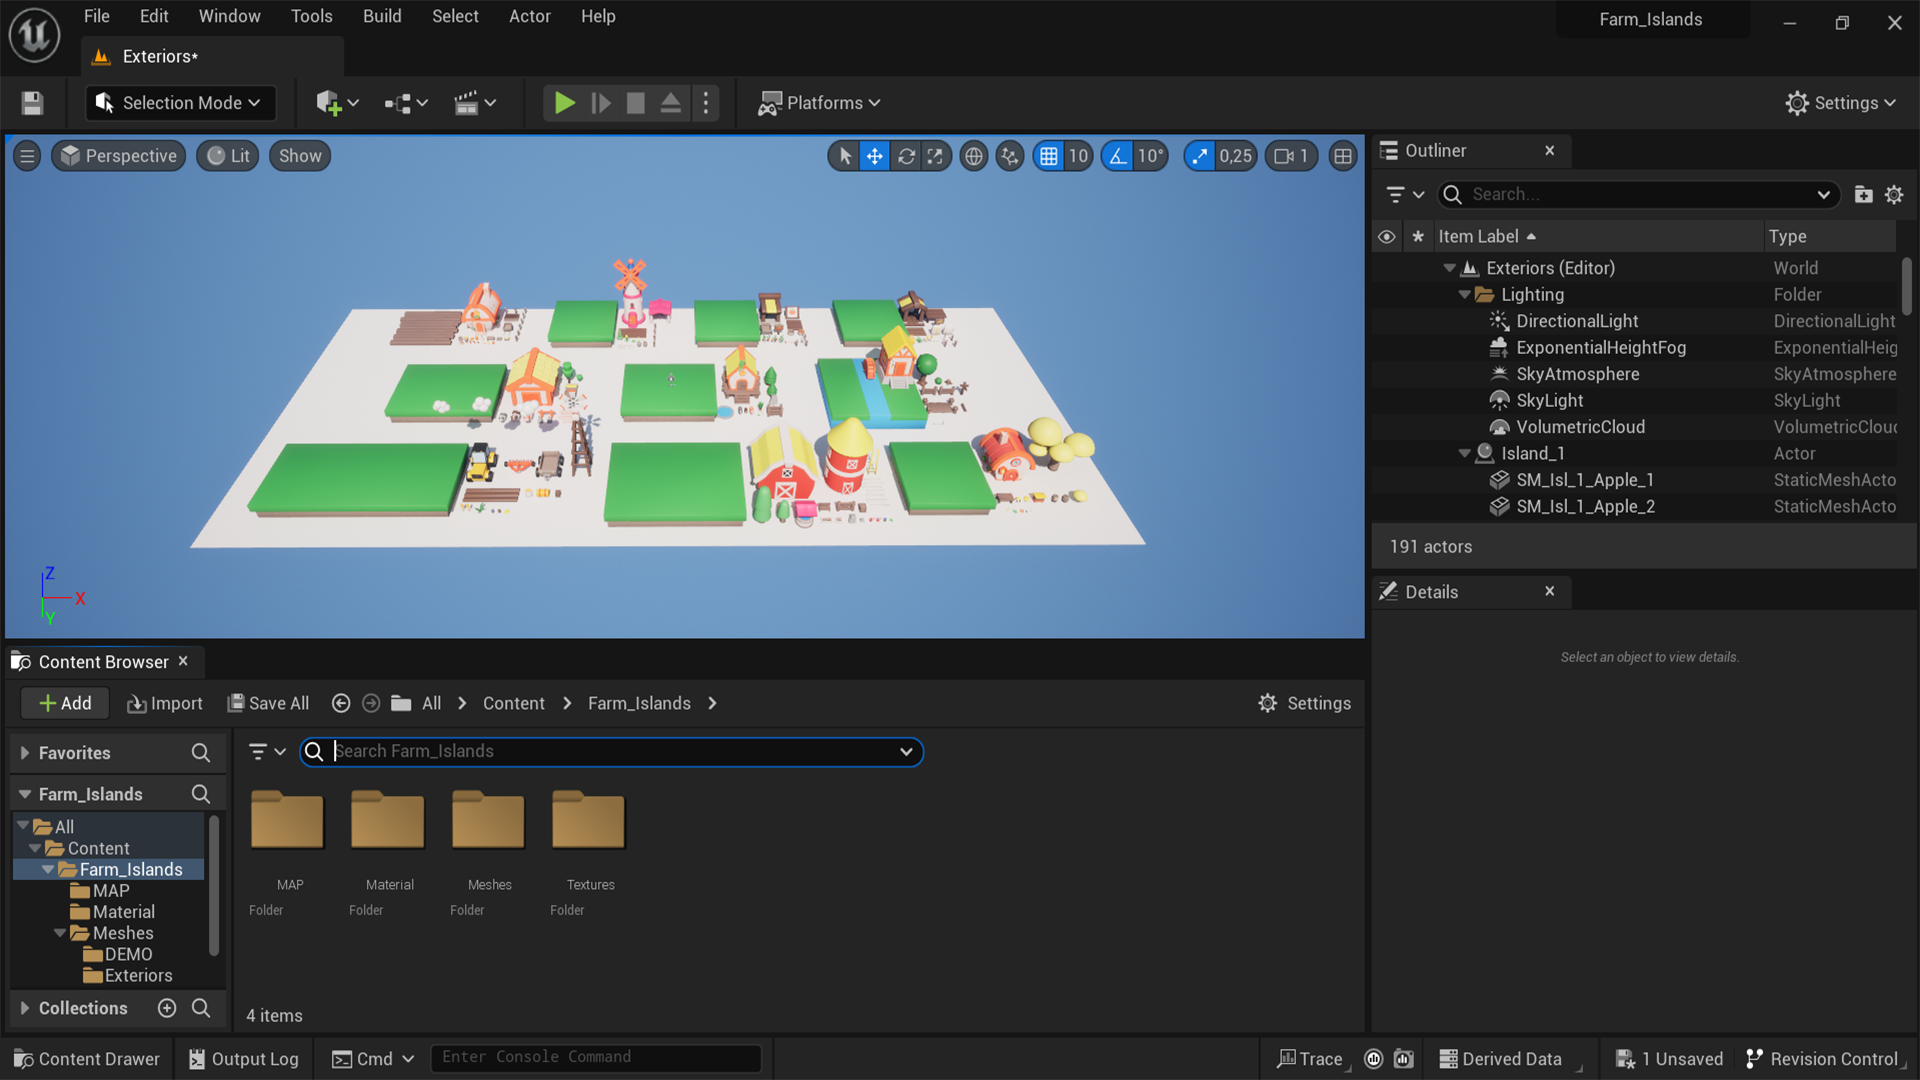Activate the Scale tool

point(936,156)
